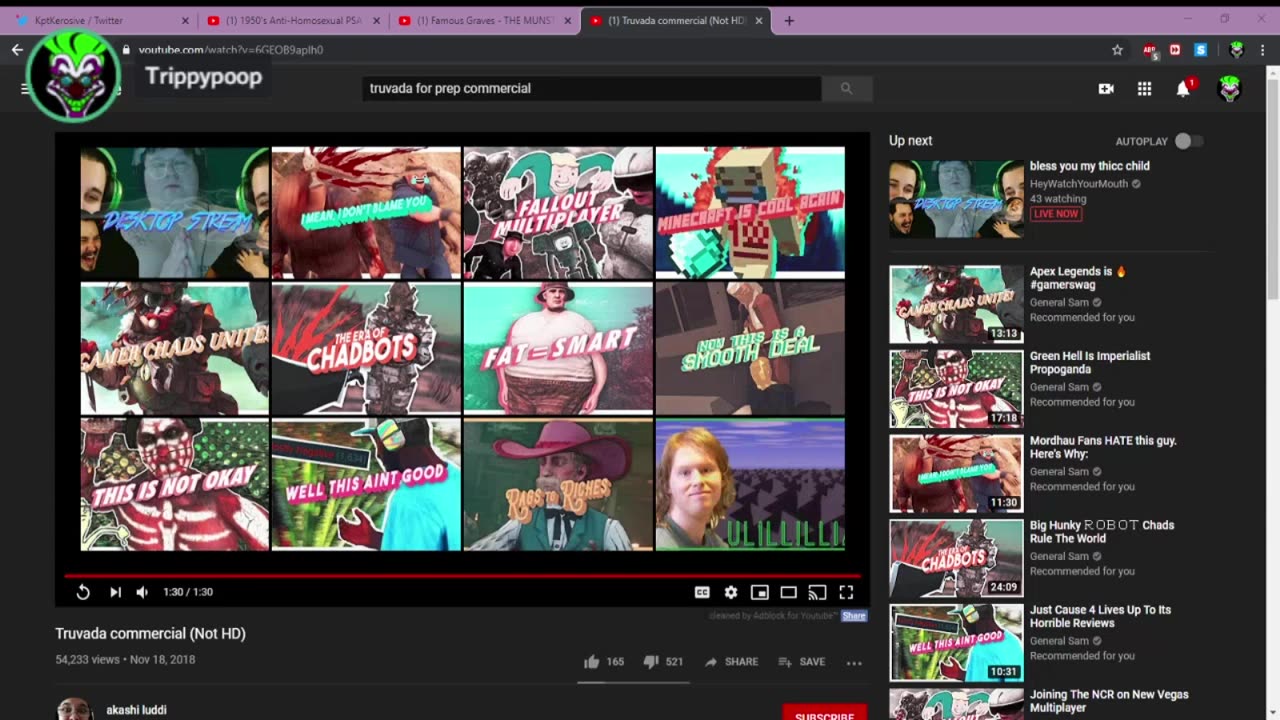Image resolution: width=1280 pixels, height=720 pixels.
Task: Close the Famous Graves tab
Action: point(567,20)
